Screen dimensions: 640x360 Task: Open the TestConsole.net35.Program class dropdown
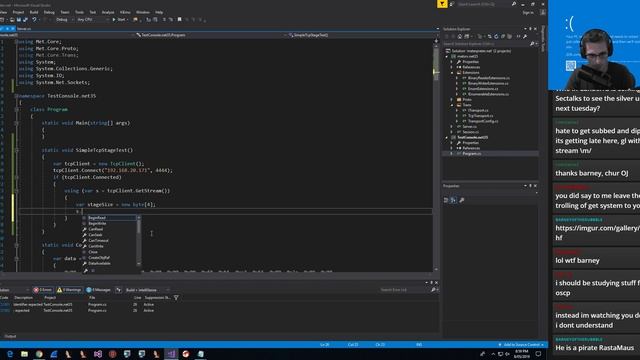[210, 35]
